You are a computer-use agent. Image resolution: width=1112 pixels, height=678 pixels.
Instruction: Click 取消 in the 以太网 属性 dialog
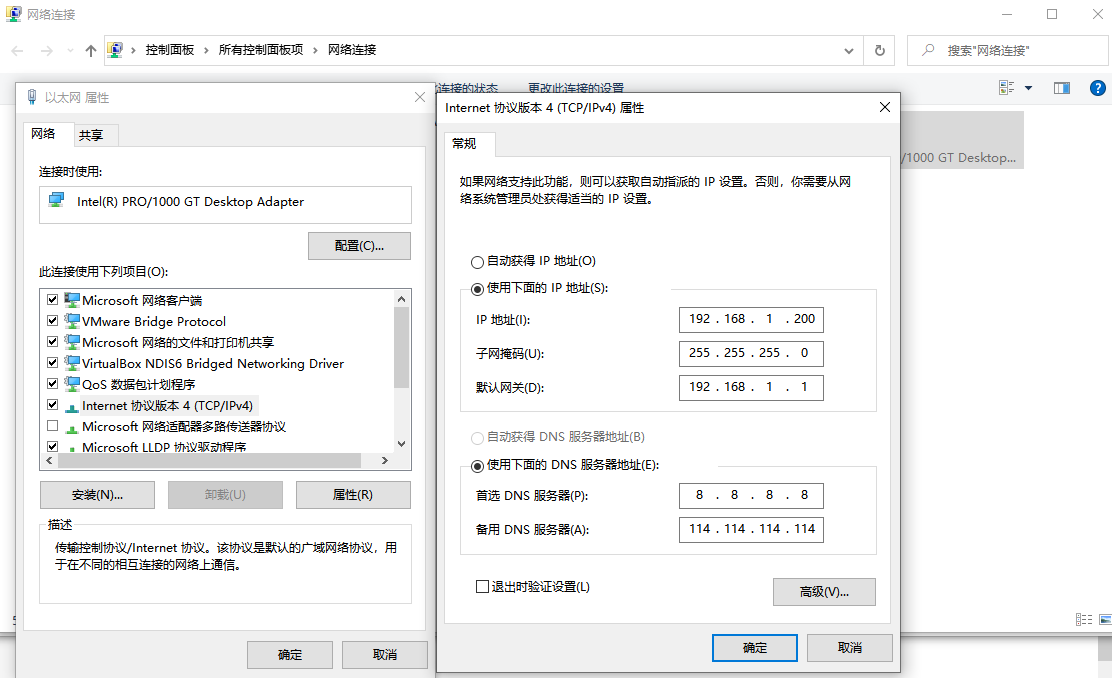[384, 655]
